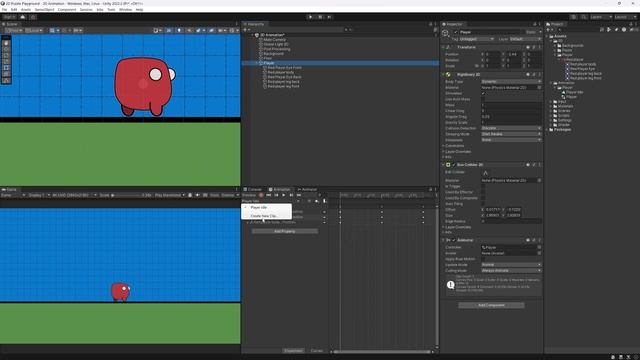Lock the Inspector panel
The height and width of the screenshot is (360, 640).
[x=534, y=24]
